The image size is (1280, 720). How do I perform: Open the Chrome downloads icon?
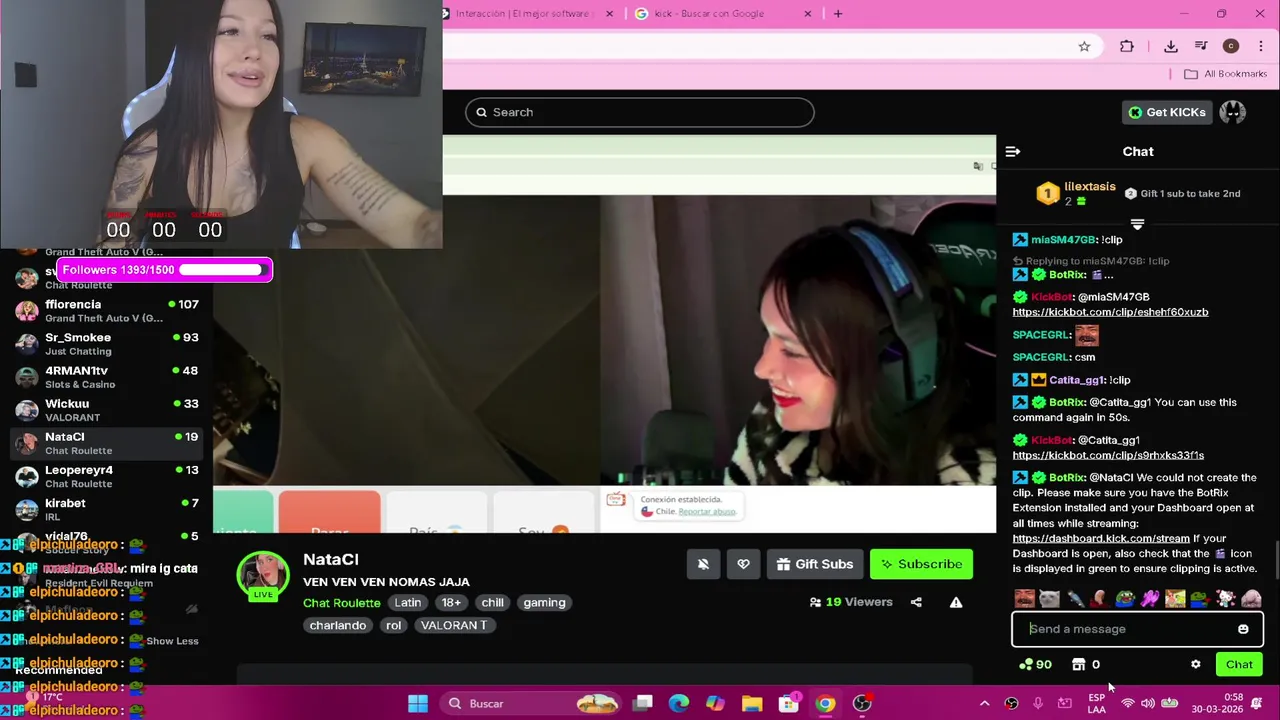coord(1171,46)
